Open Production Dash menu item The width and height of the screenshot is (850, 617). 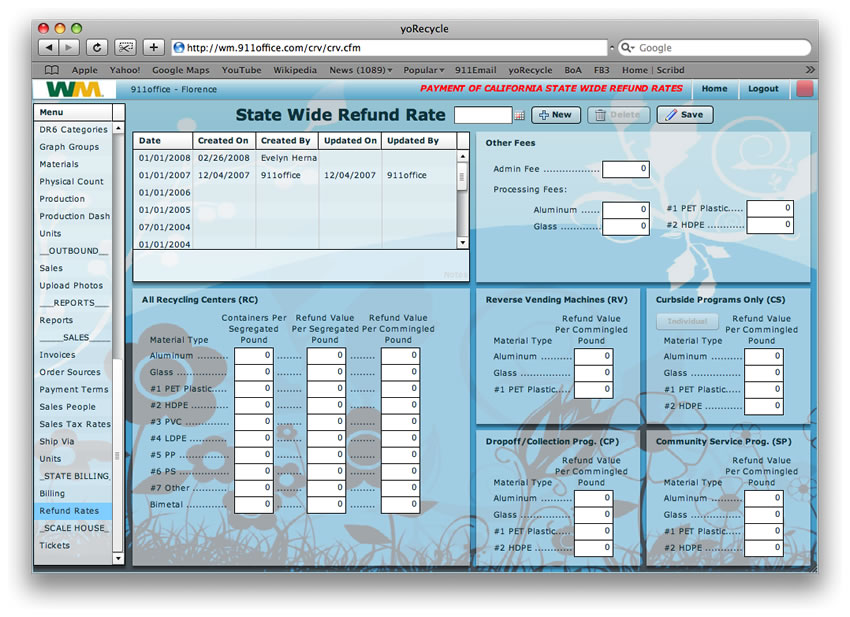click(73, 216)
